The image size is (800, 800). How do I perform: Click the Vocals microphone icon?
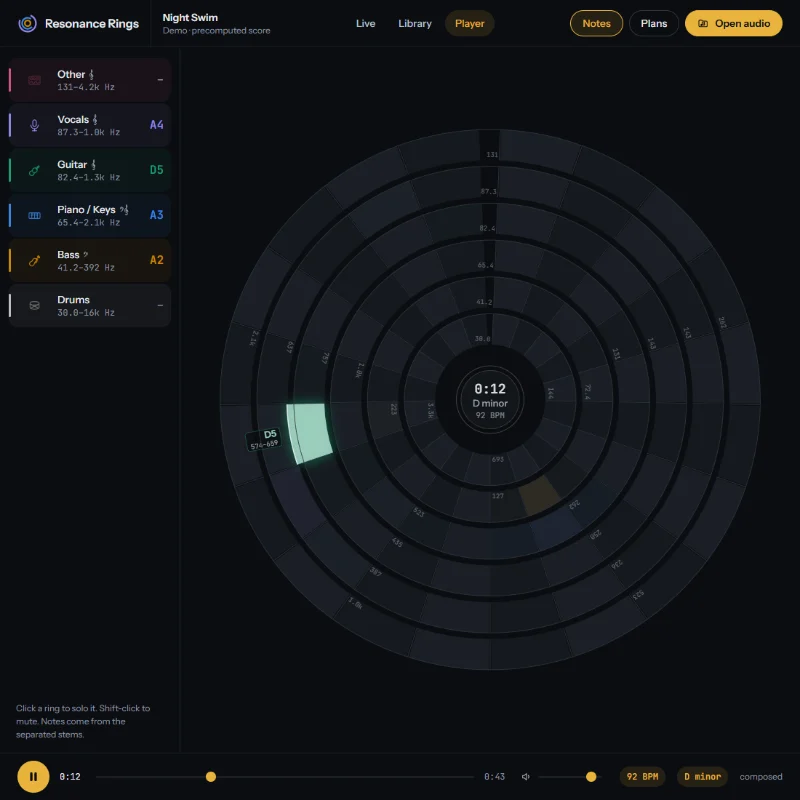point(34,125)
